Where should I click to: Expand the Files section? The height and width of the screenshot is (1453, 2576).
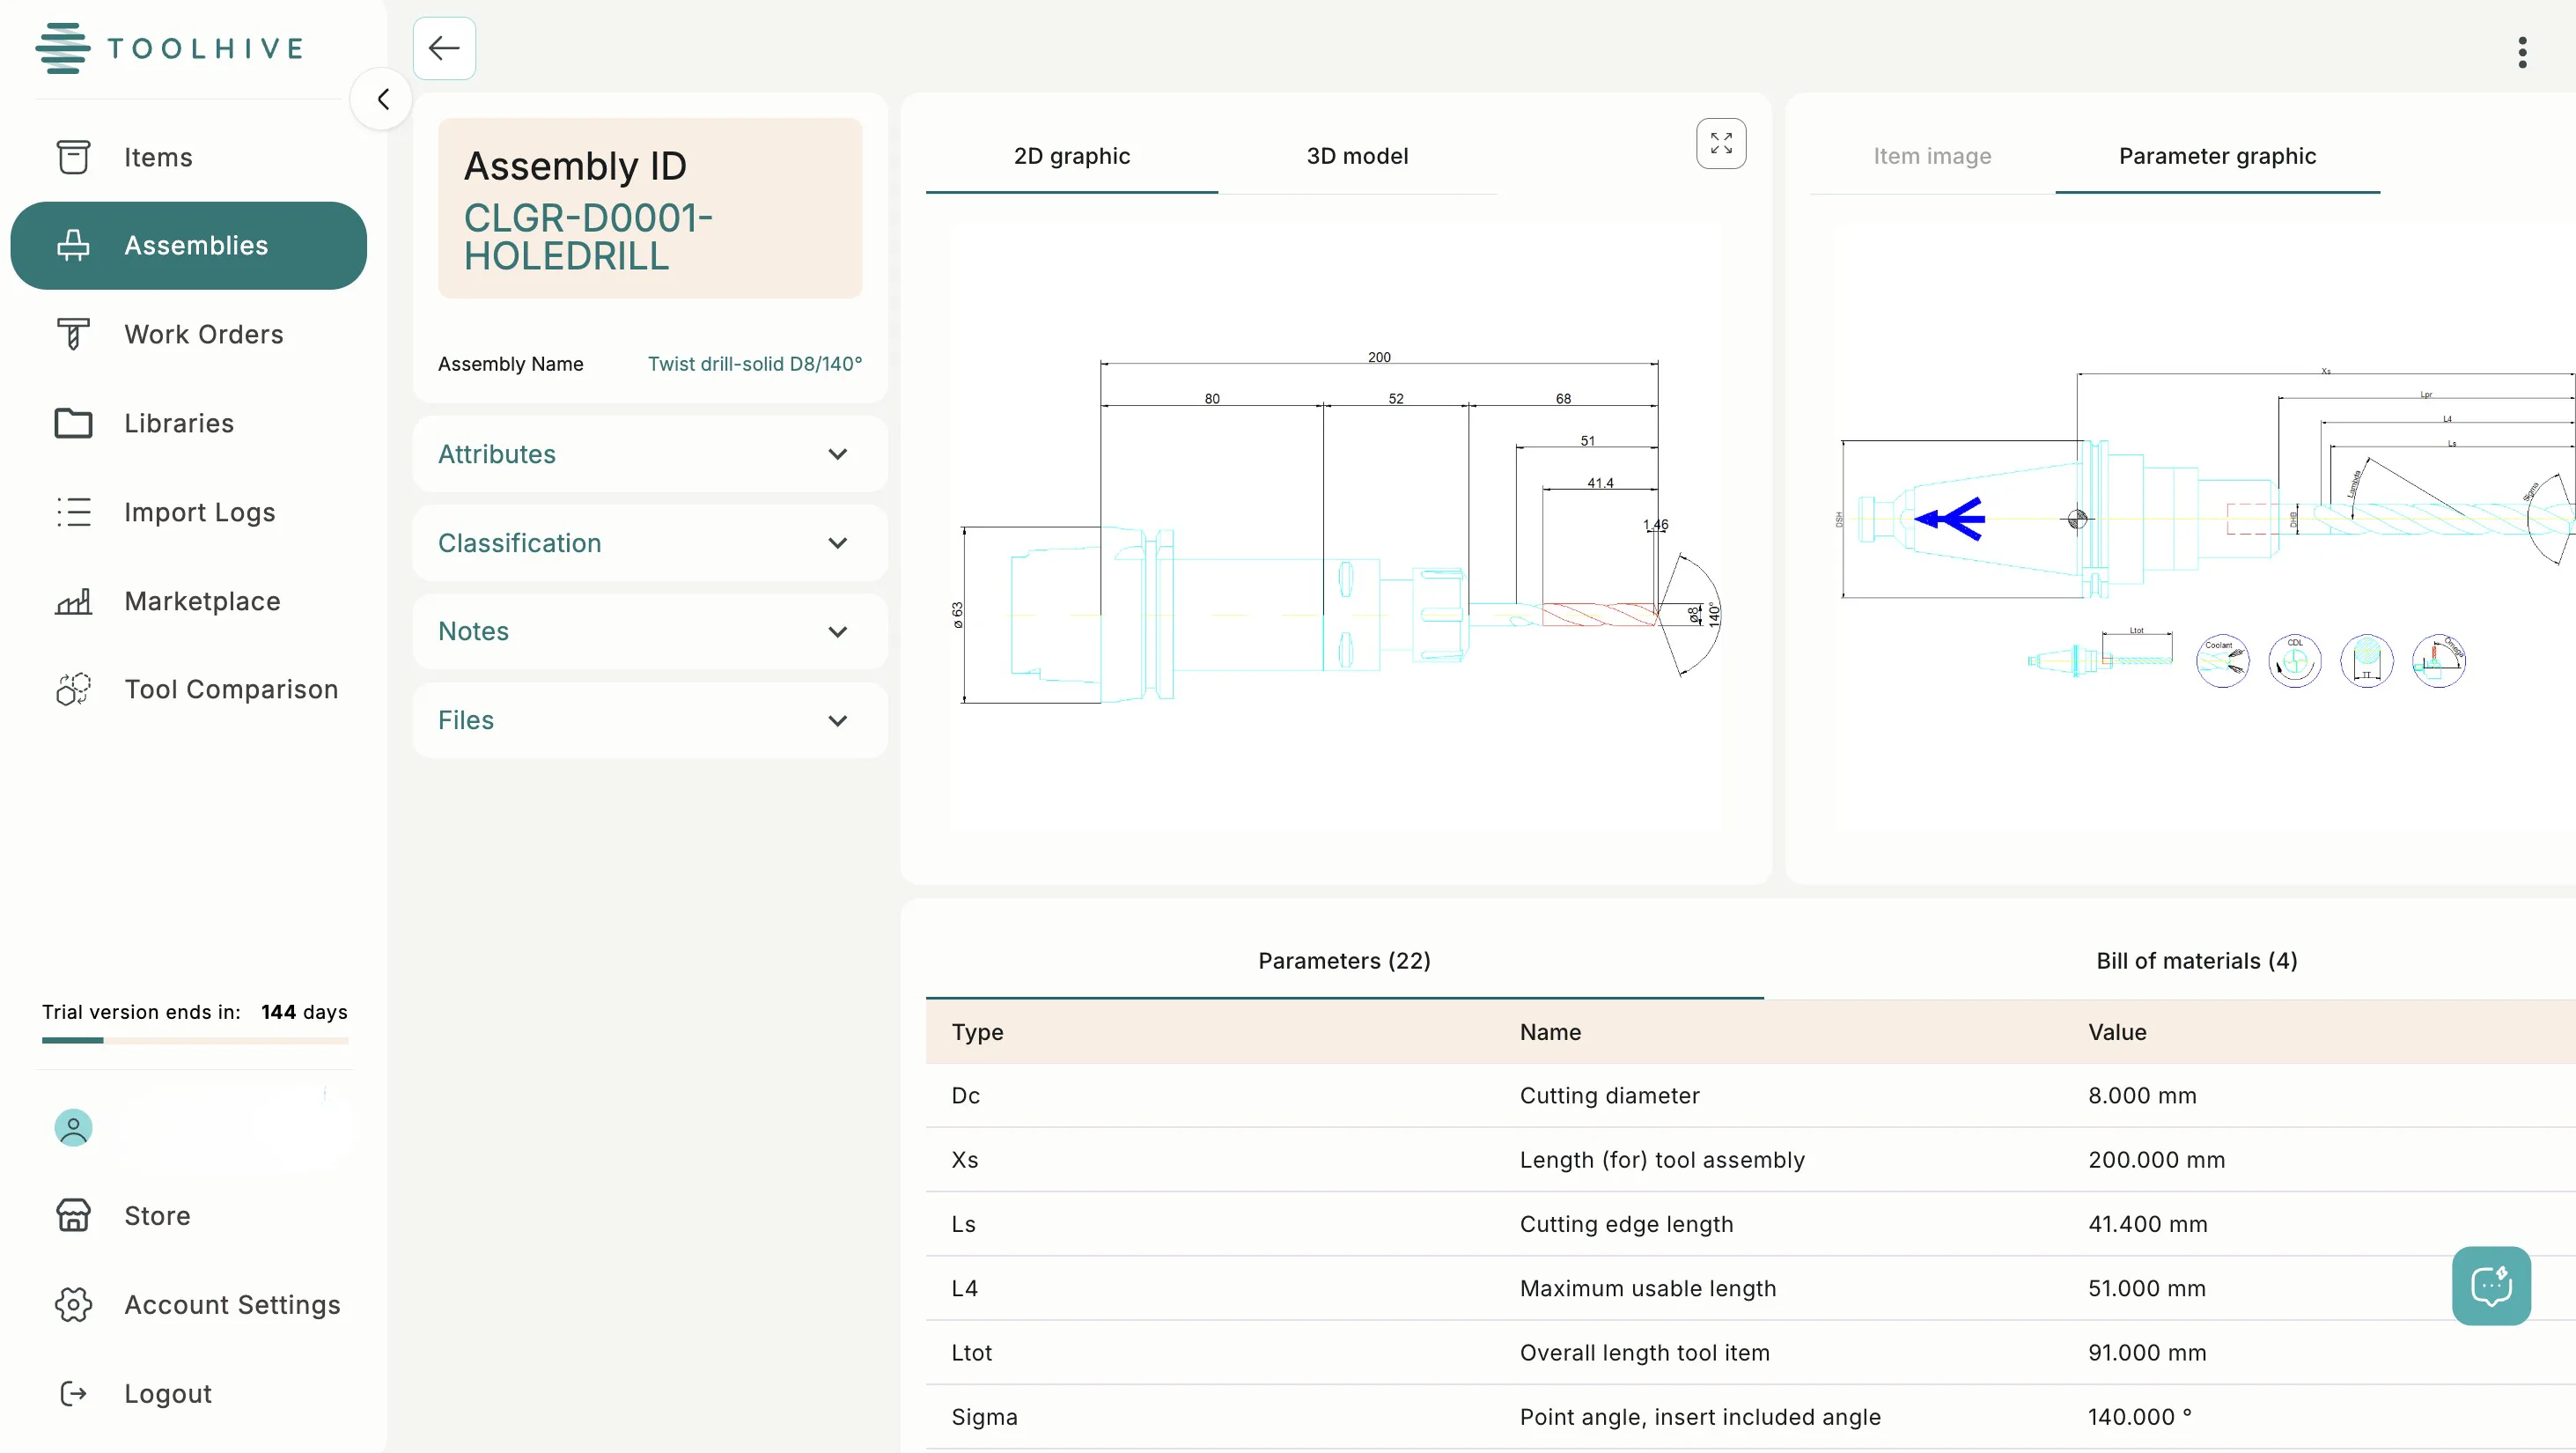coord(650,720)
